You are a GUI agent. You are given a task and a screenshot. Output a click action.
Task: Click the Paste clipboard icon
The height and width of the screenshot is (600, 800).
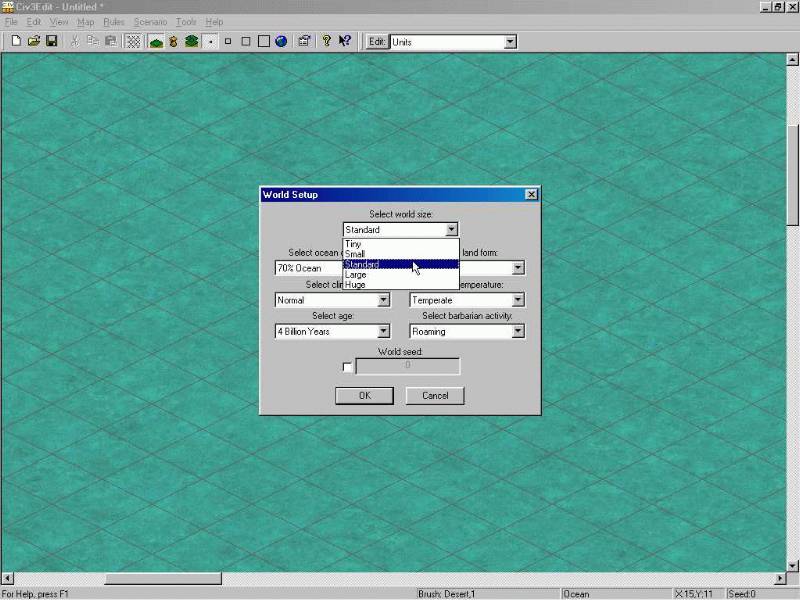pos(111,41)
